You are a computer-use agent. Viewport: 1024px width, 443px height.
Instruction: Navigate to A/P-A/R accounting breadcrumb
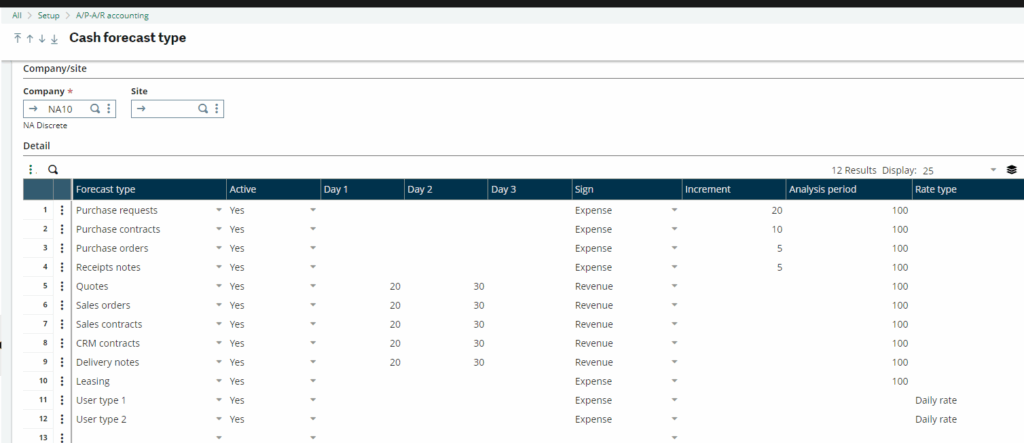tap(112, 15)
